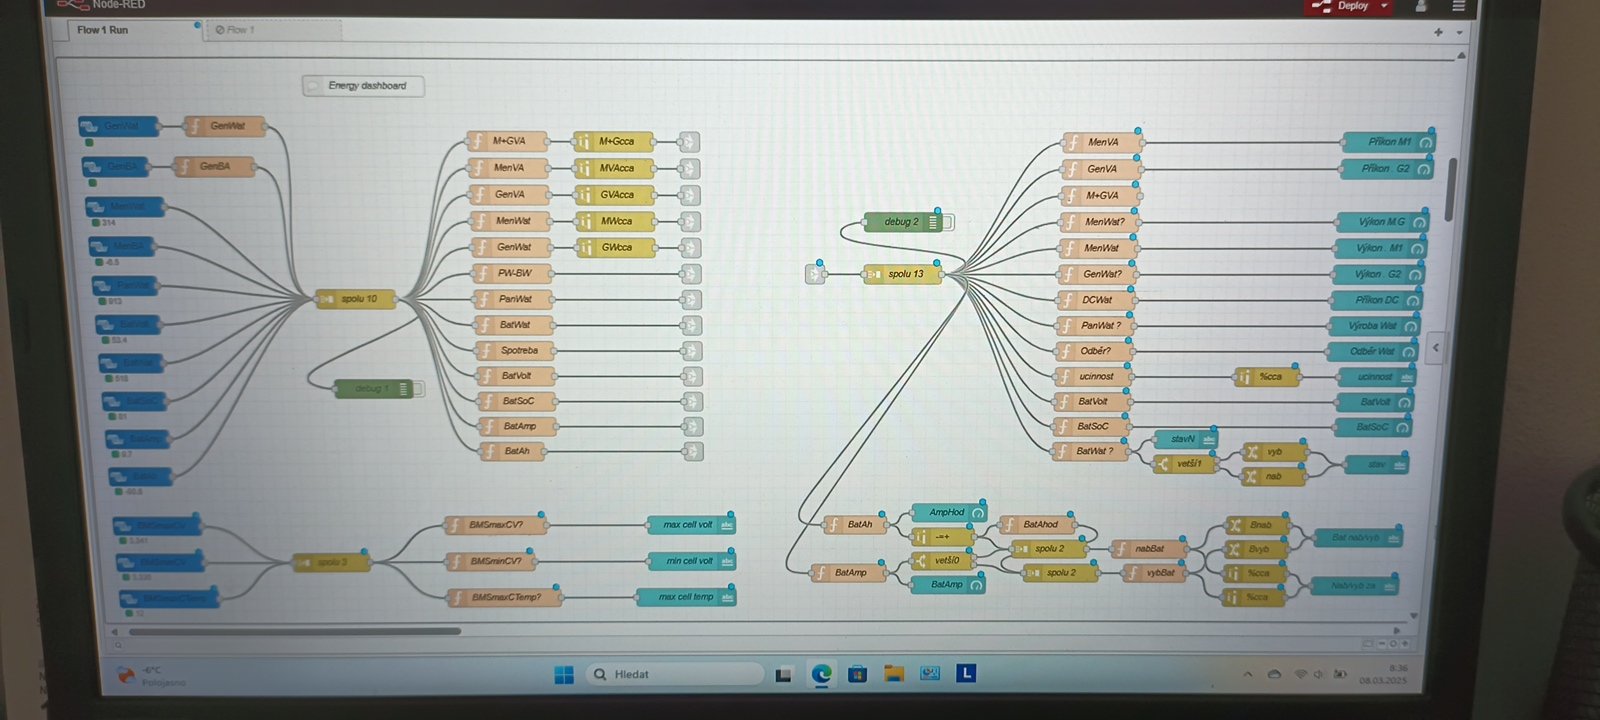
Task: Select the BMSmaxCTemp? function node
Action: click(x=504, y=598)
